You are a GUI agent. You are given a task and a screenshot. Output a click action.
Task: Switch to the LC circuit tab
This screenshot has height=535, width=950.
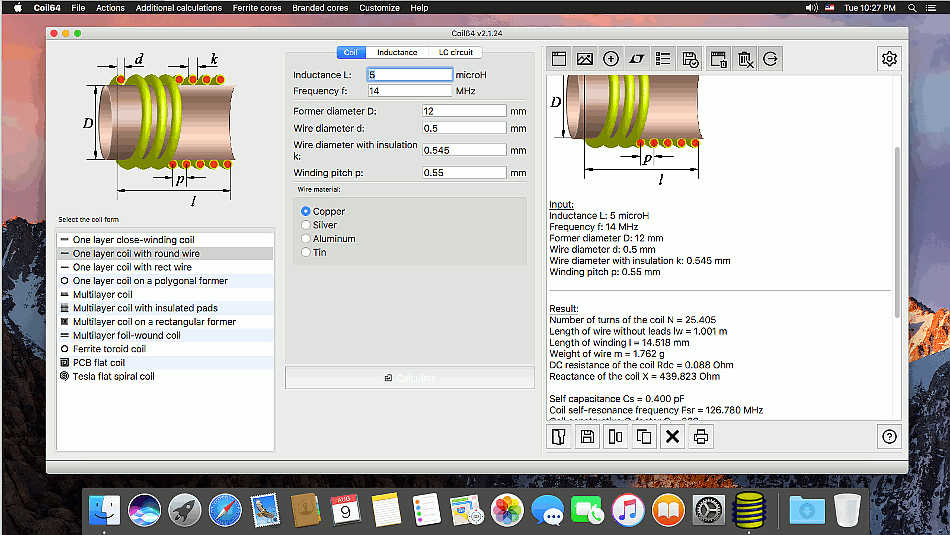pyautogui.click(x=455, y=52)
